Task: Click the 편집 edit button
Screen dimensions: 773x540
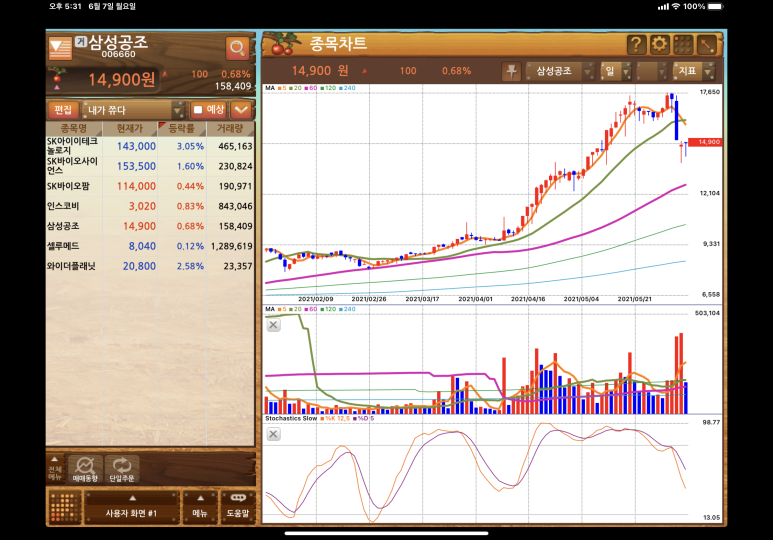Action: pos(63,110)
